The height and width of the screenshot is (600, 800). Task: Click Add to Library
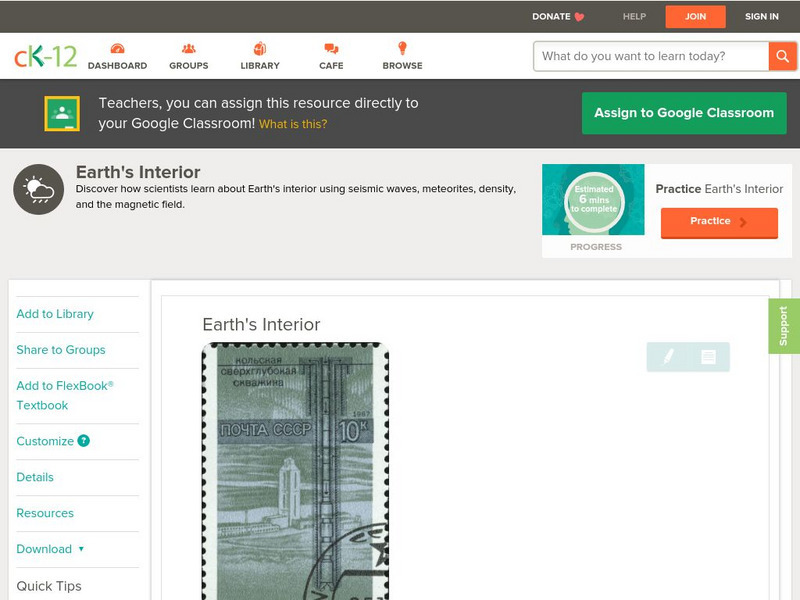tap(55, 314)
